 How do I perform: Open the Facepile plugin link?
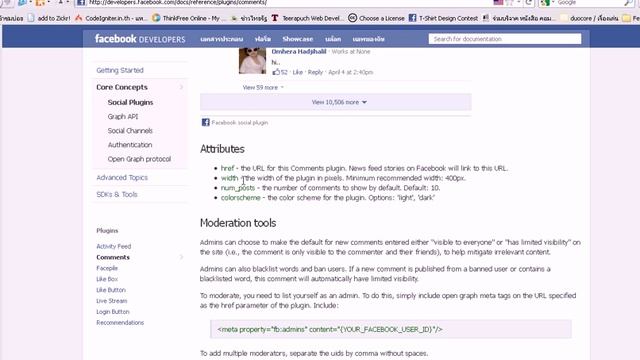[x=107, y=268]
